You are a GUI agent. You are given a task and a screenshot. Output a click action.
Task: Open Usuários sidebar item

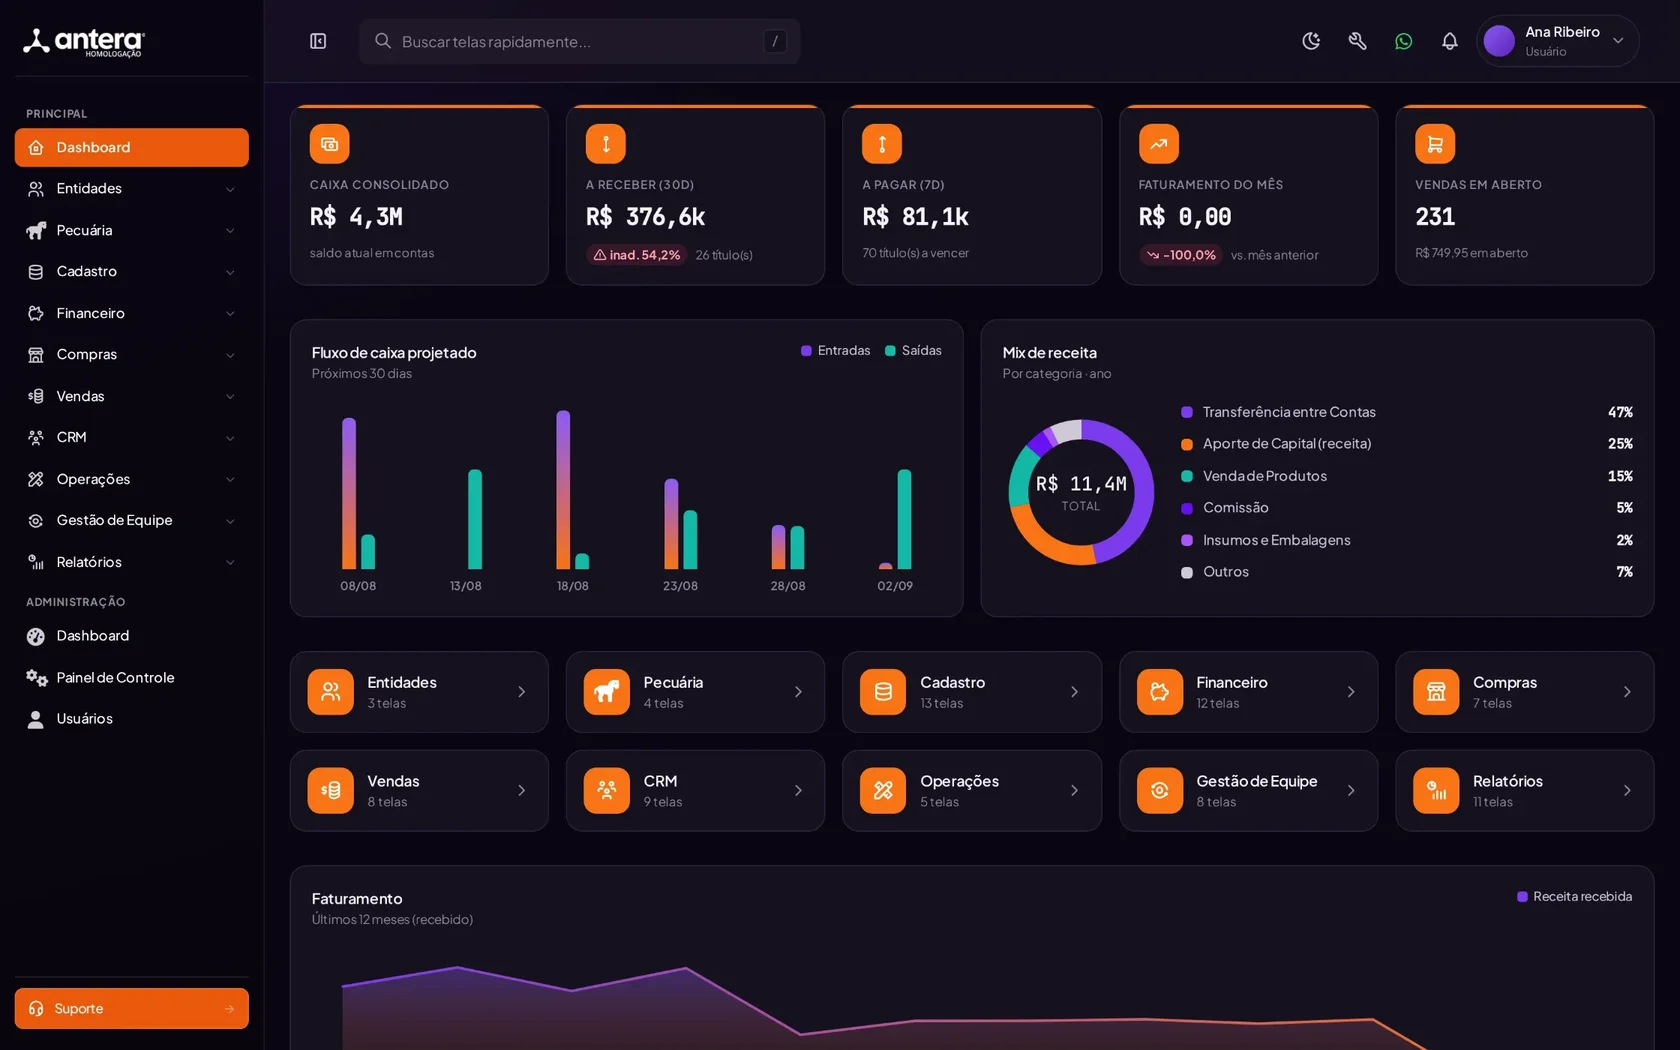click(x=132, y=719)
